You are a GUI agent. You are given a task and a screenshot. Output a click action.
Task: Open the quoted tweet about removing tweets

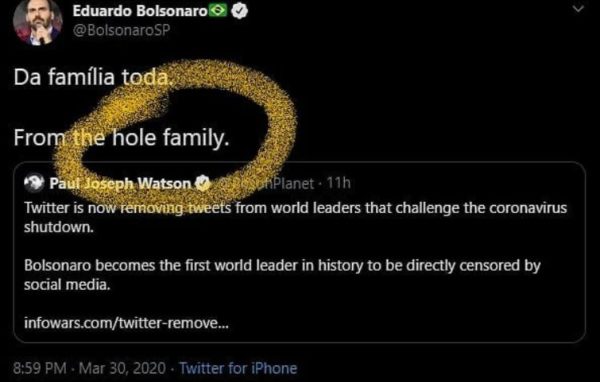pyautogui.click(x=299, y=252)
